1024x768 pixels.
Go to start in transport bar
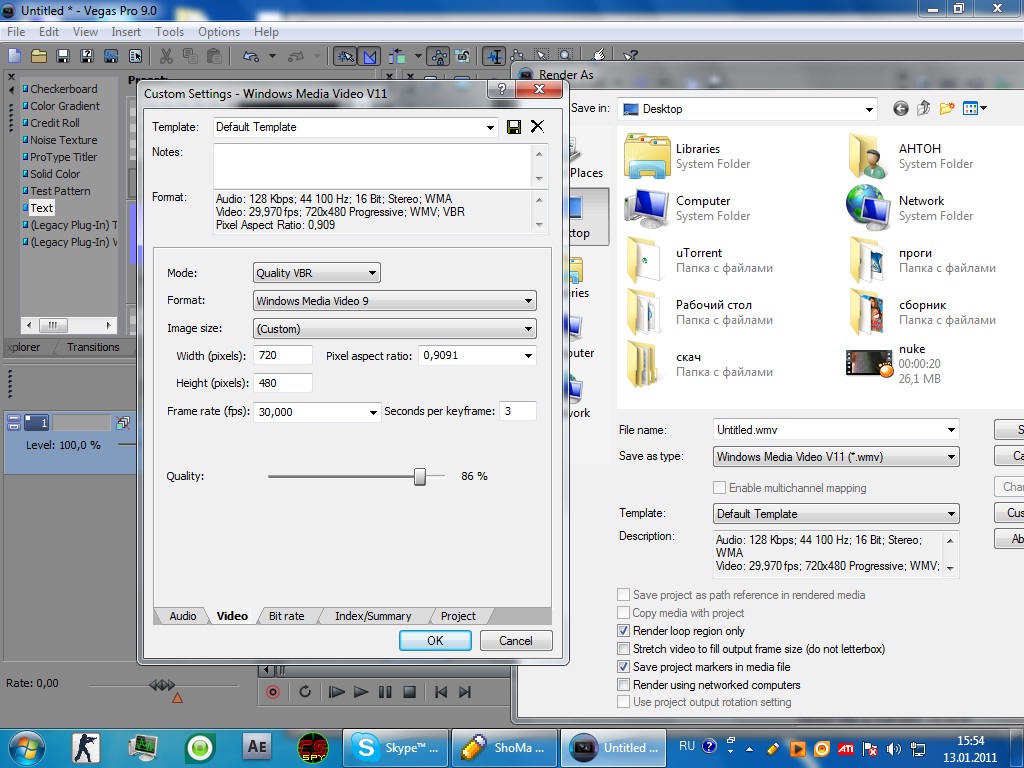coord(441,692)
